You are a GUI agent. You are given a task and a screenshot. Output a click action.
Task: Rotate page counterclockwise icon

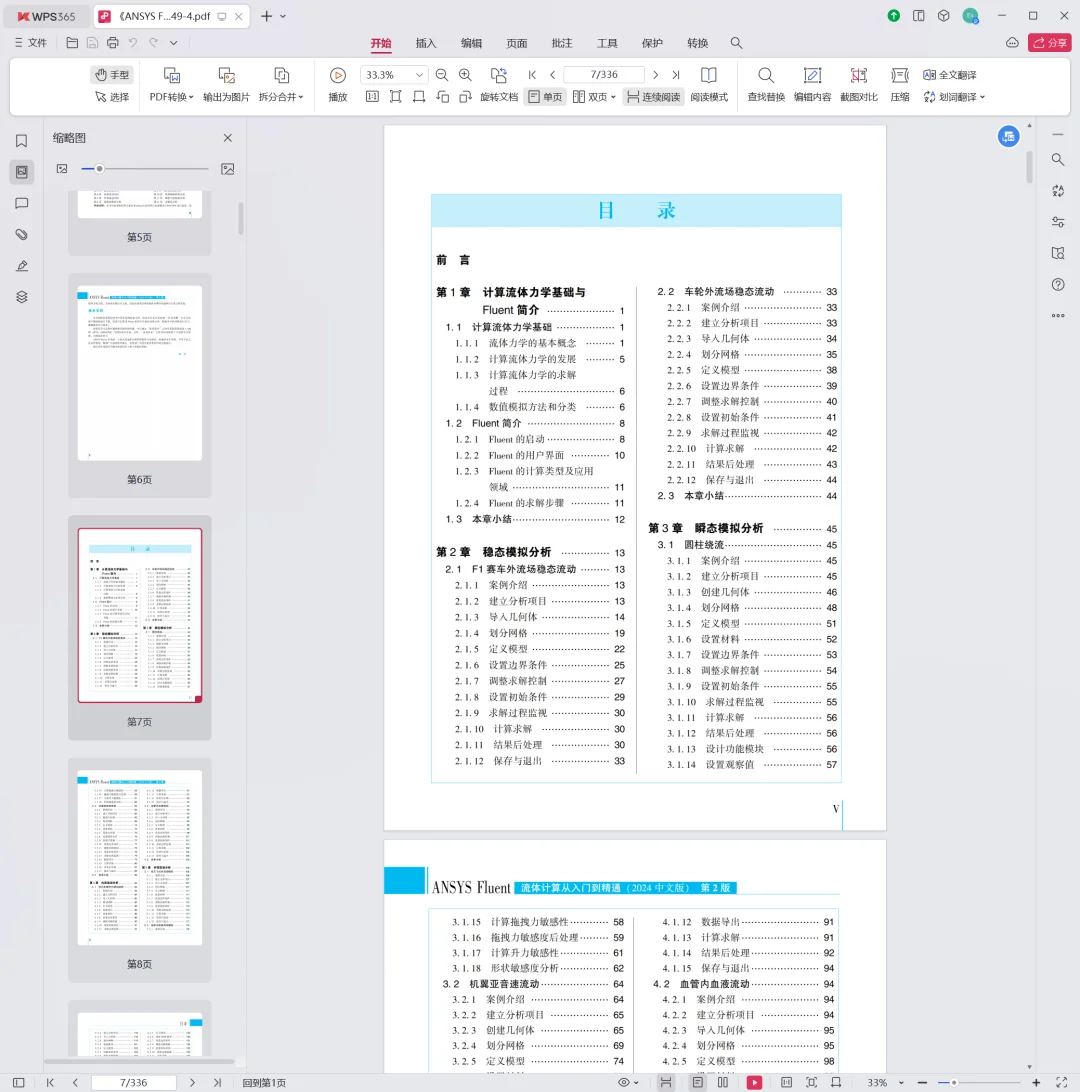pos(442,97)
